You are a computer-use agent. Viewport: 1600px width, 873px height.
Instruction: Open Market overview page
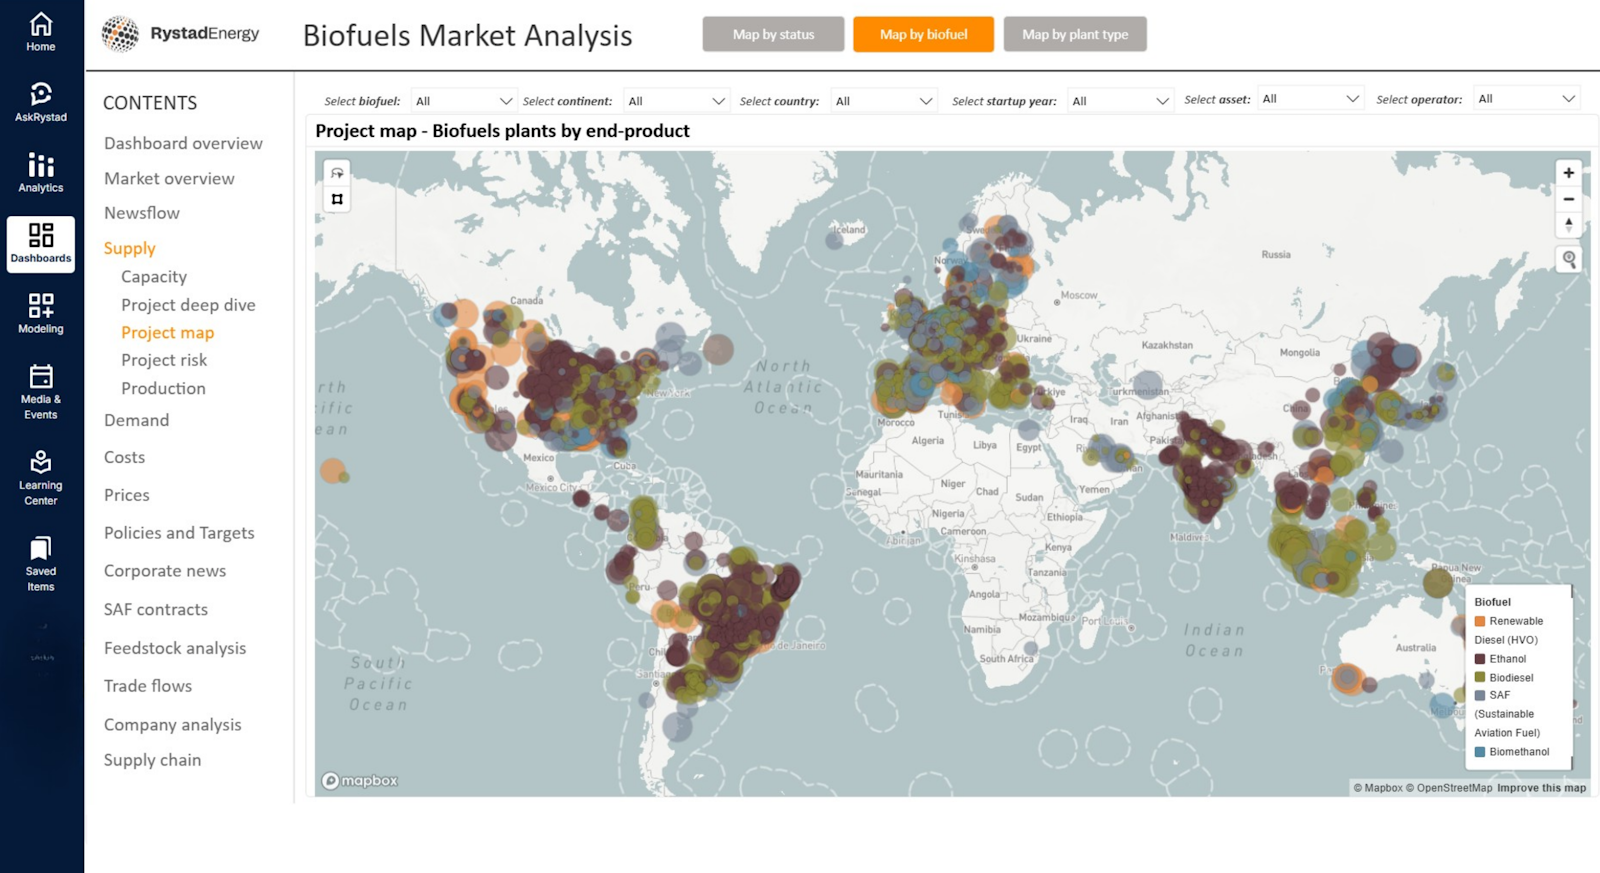click(x=169, y=178)
